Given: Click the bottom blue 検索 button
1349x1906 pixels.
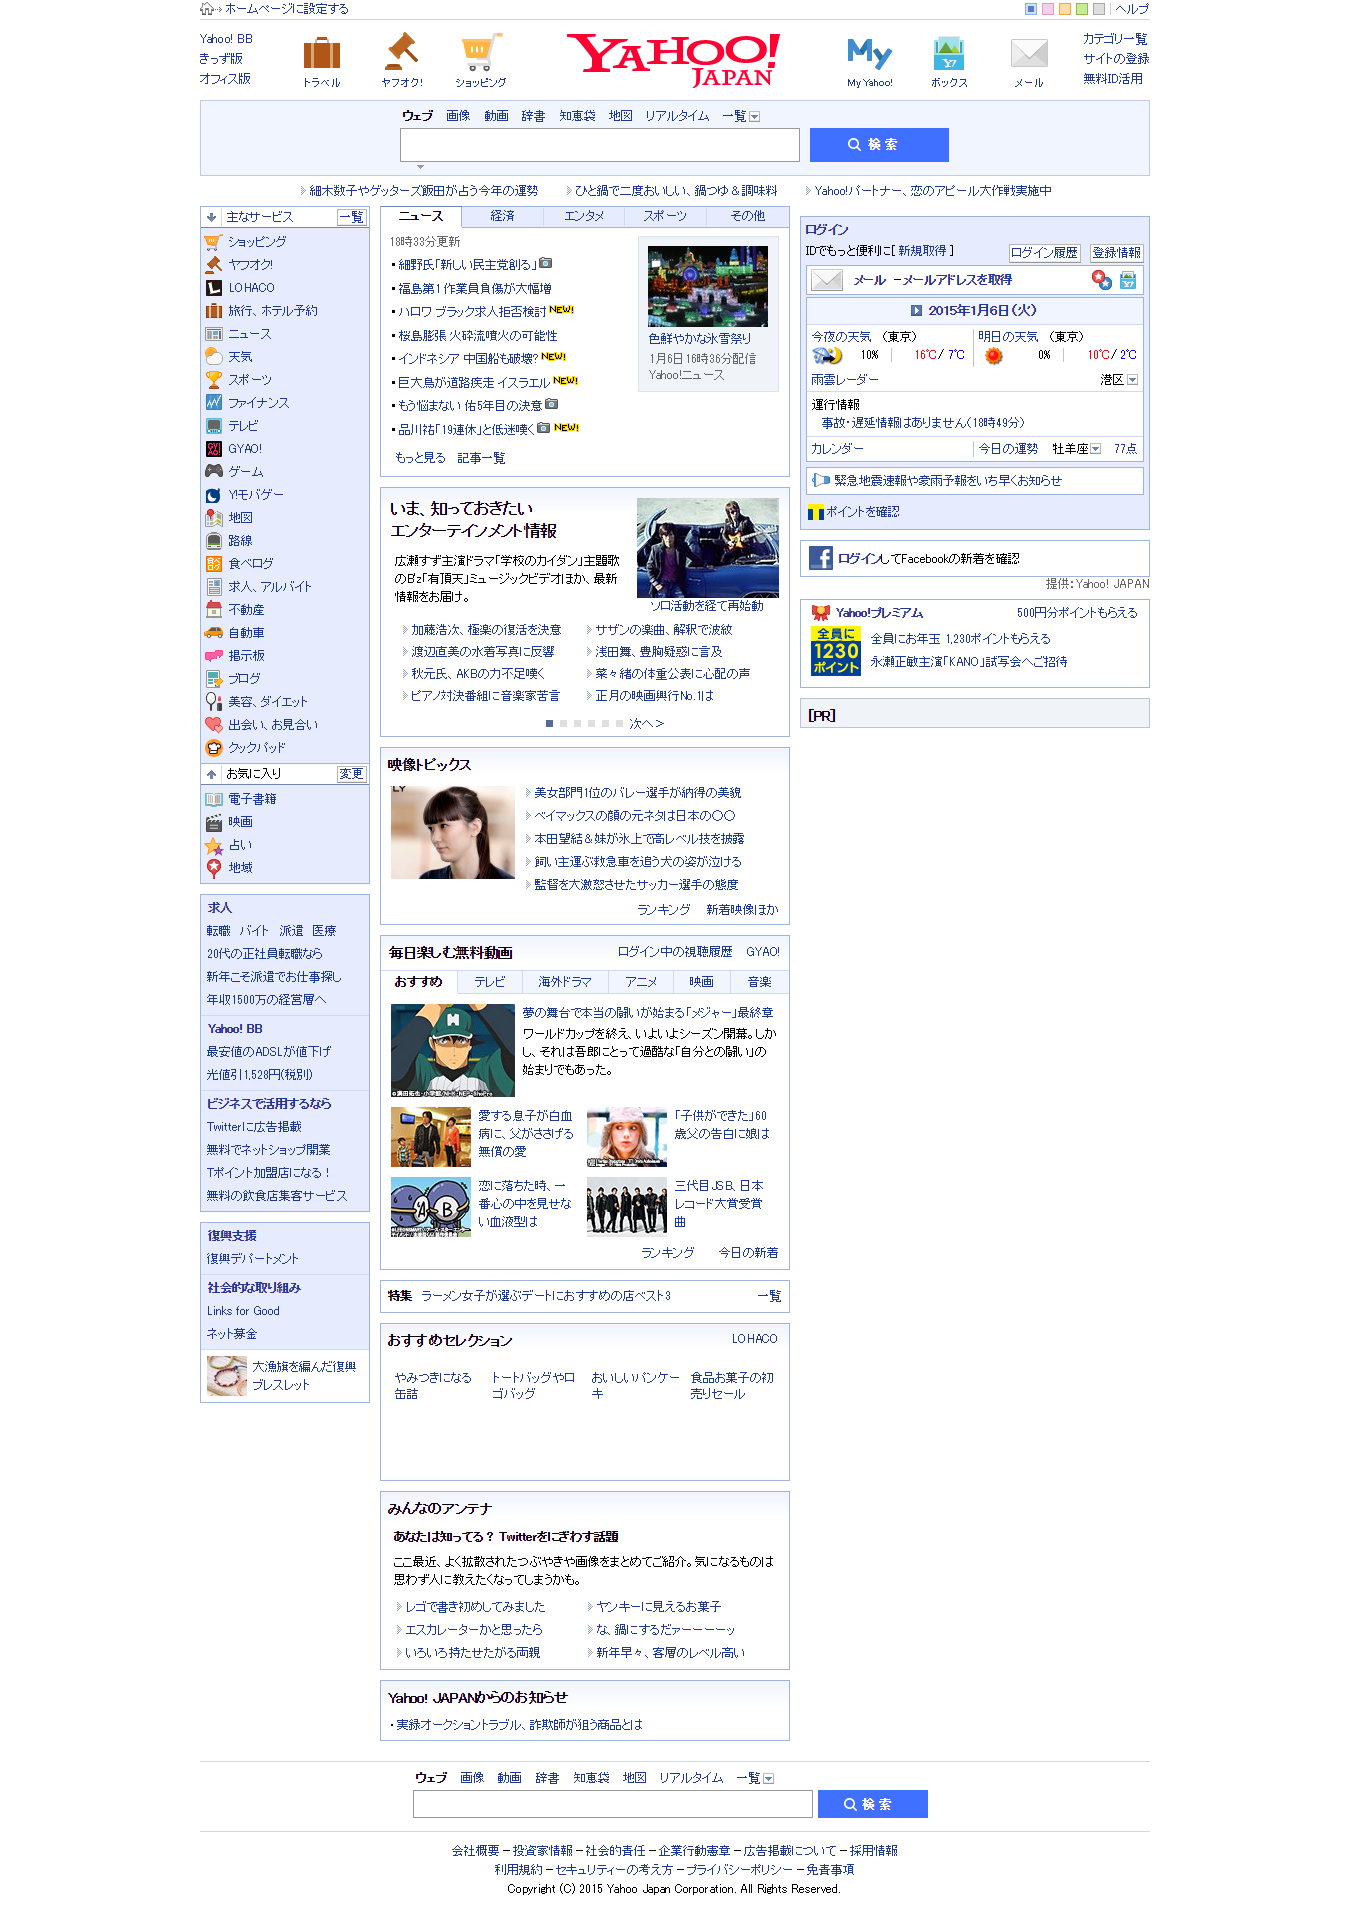Looking at the screenshot, I should [x=873, y=1804].
